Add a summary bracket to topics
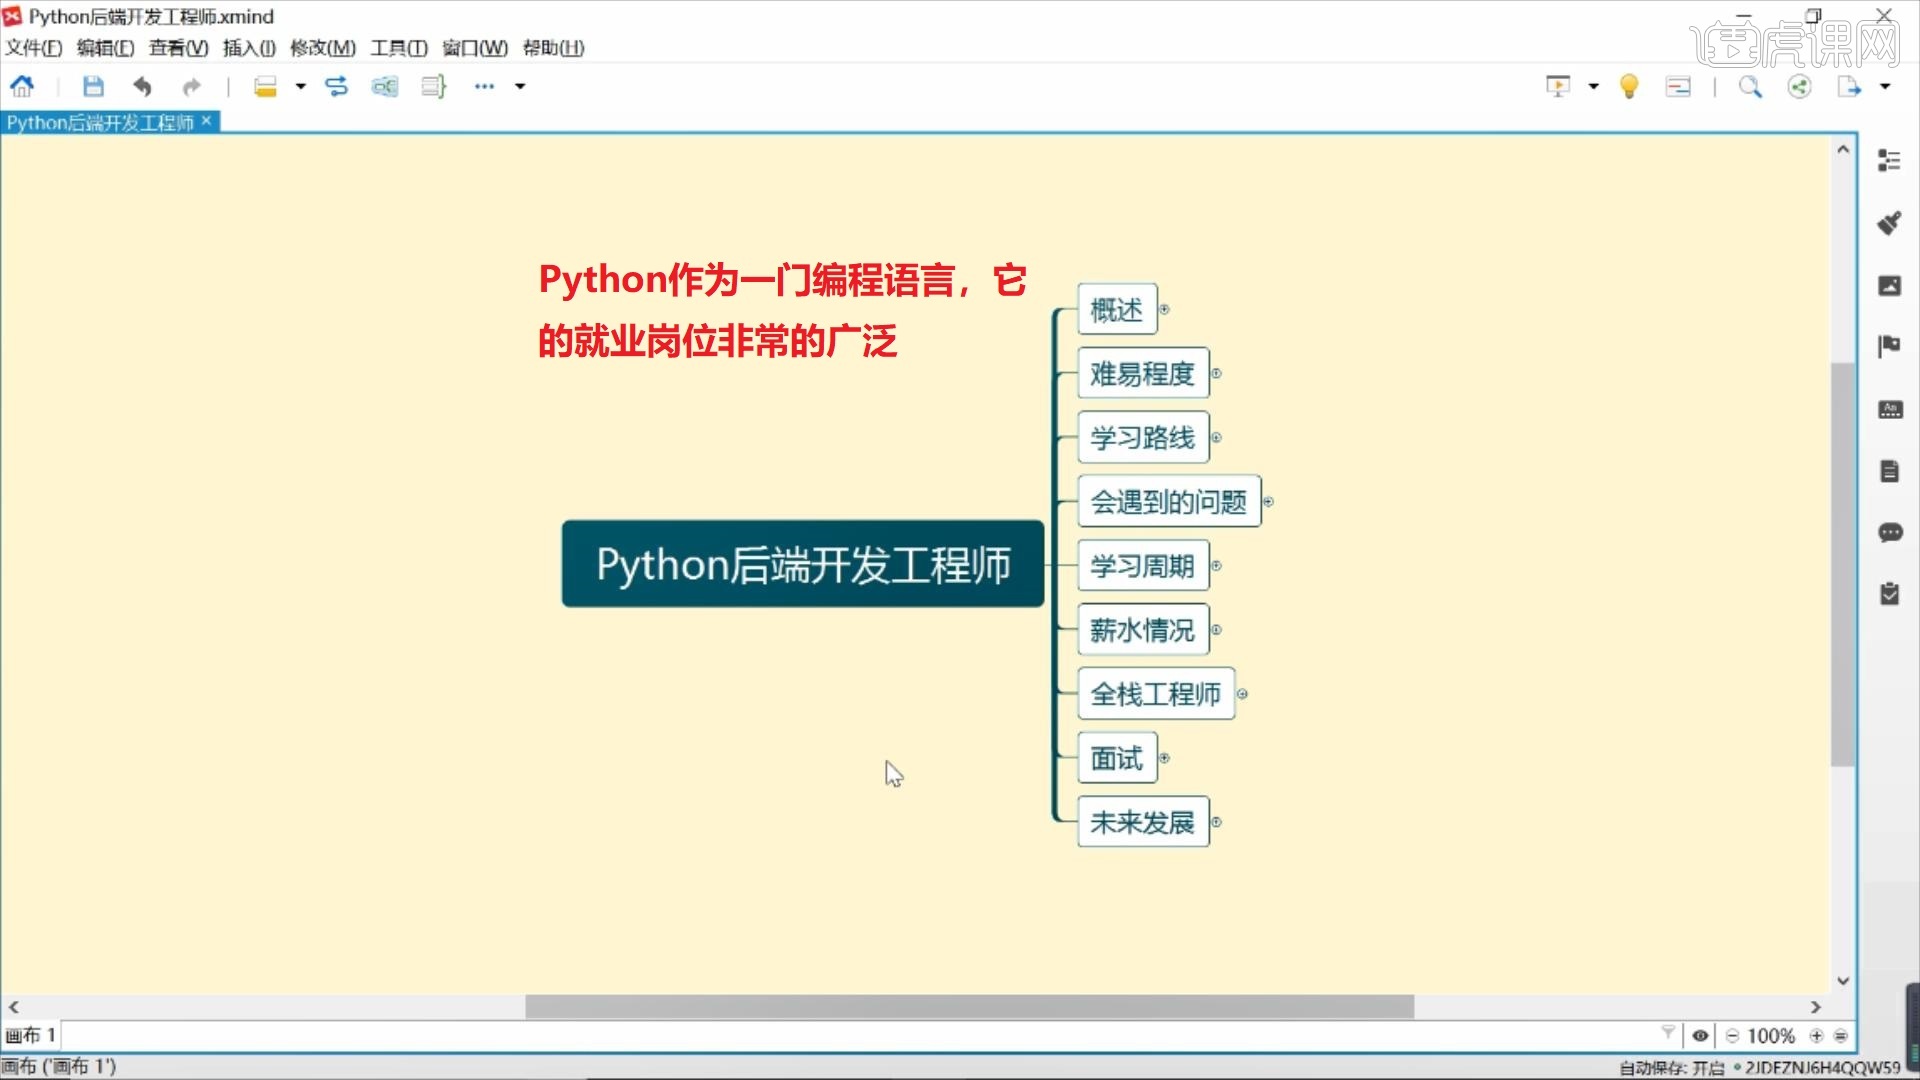This screenshot has height=1080, width=1920. click(433, 86)
